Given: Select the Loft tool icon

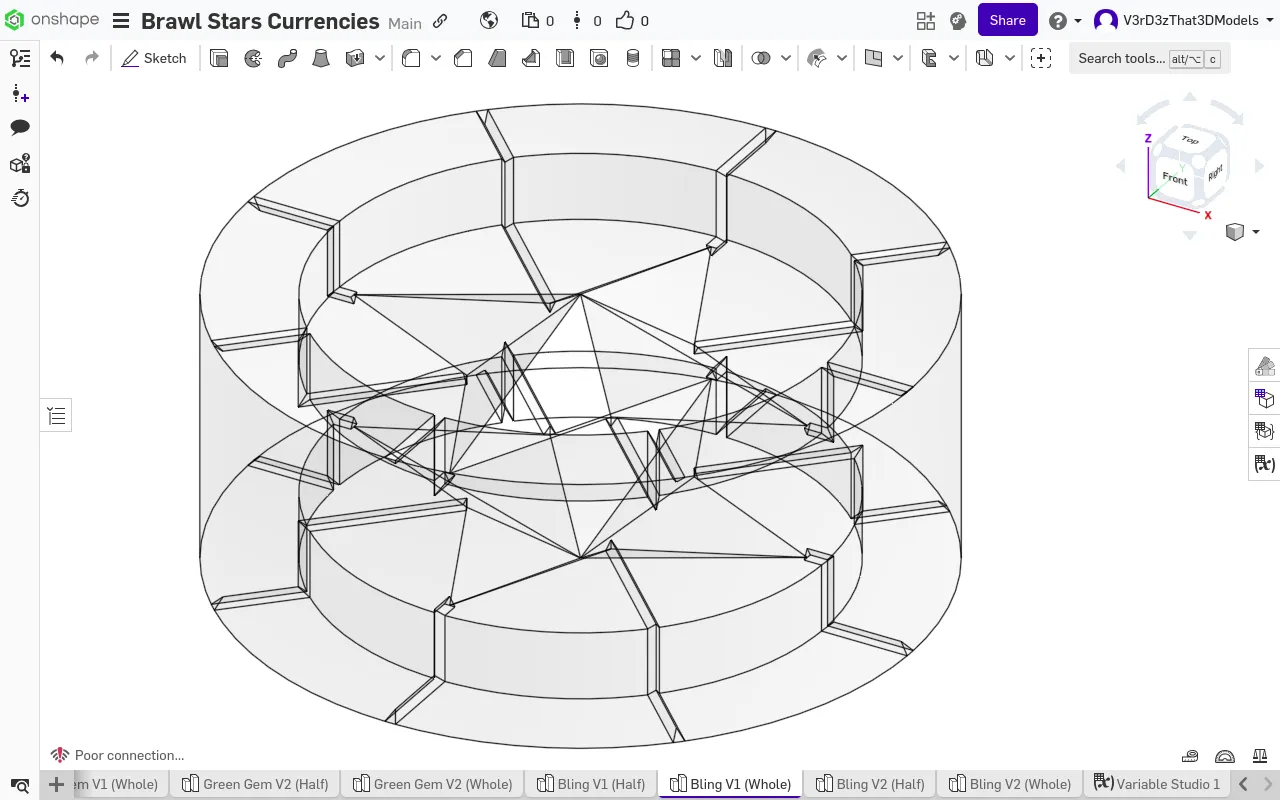Looking at the screenshot, I should (x=321, y=58).
